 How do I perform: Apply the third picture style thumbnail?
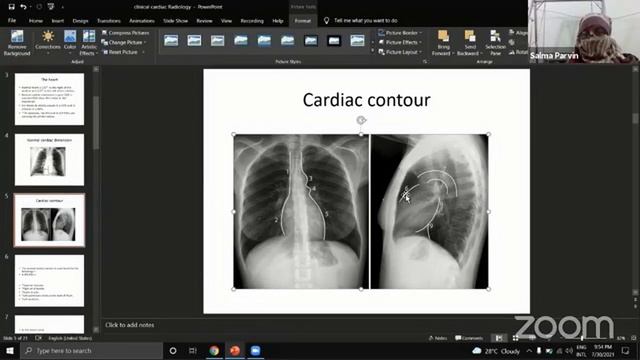tap(218, 40)
